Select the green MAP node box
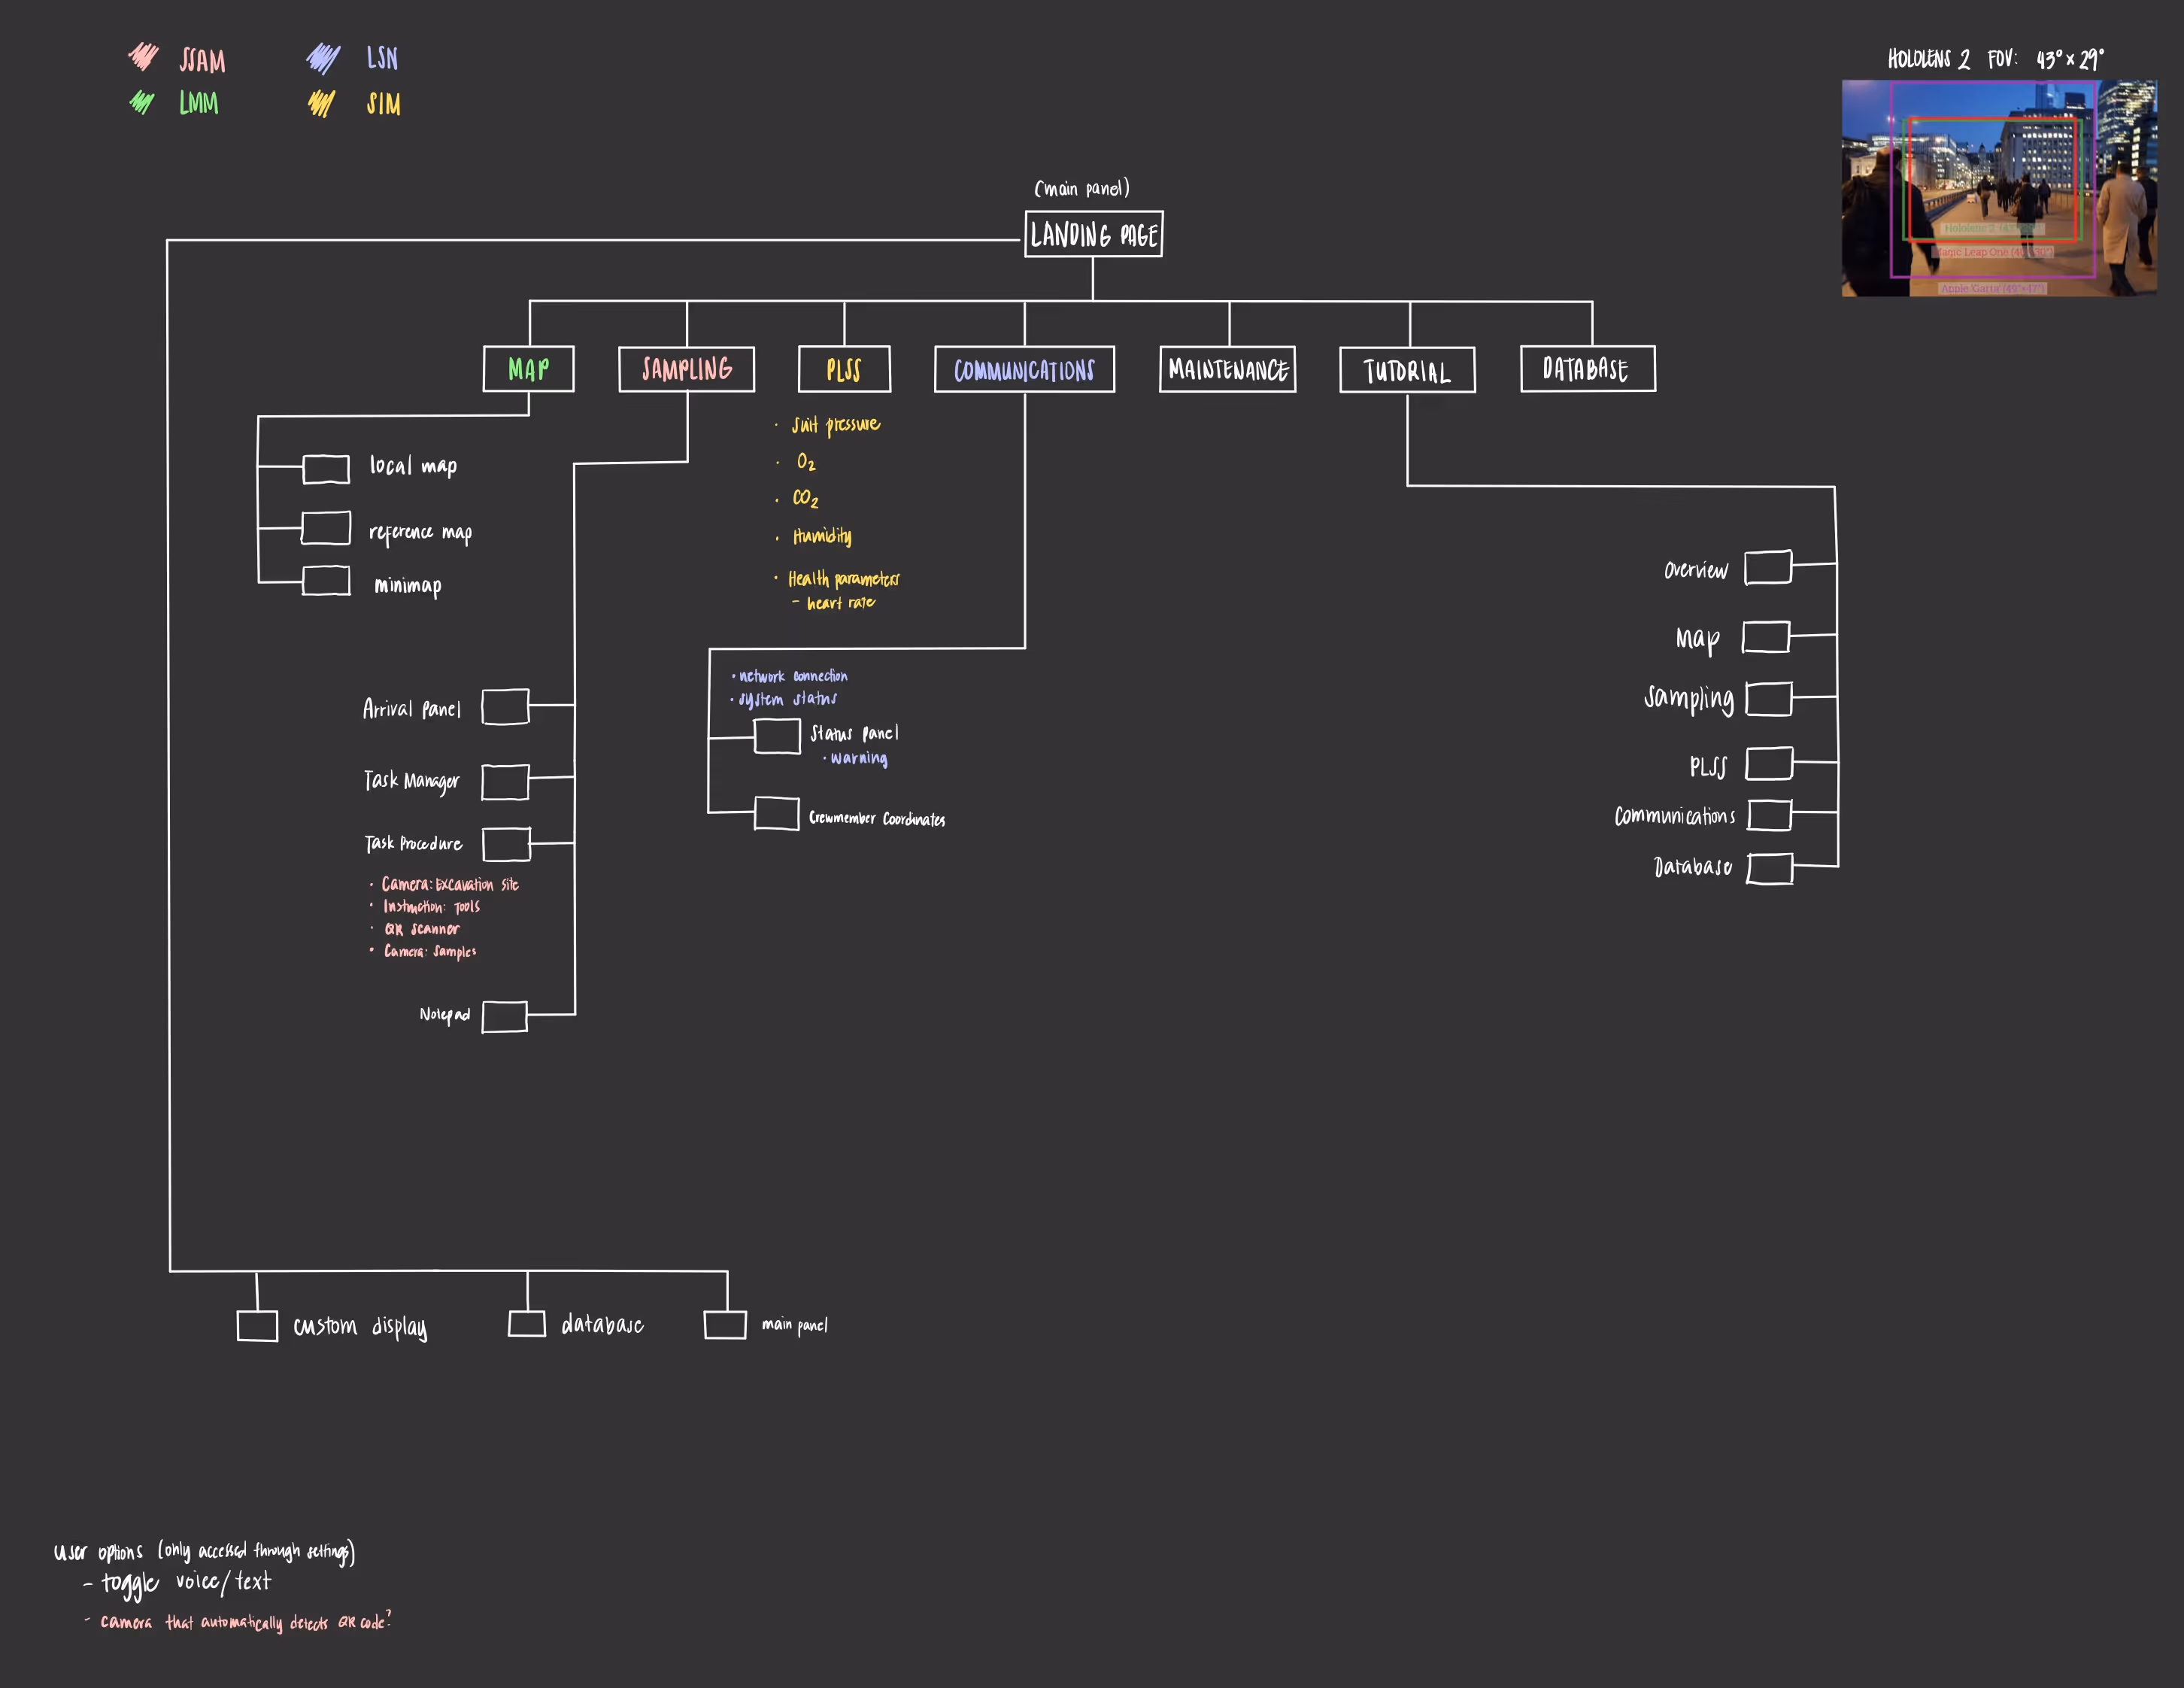 click(x=528, y=369)
